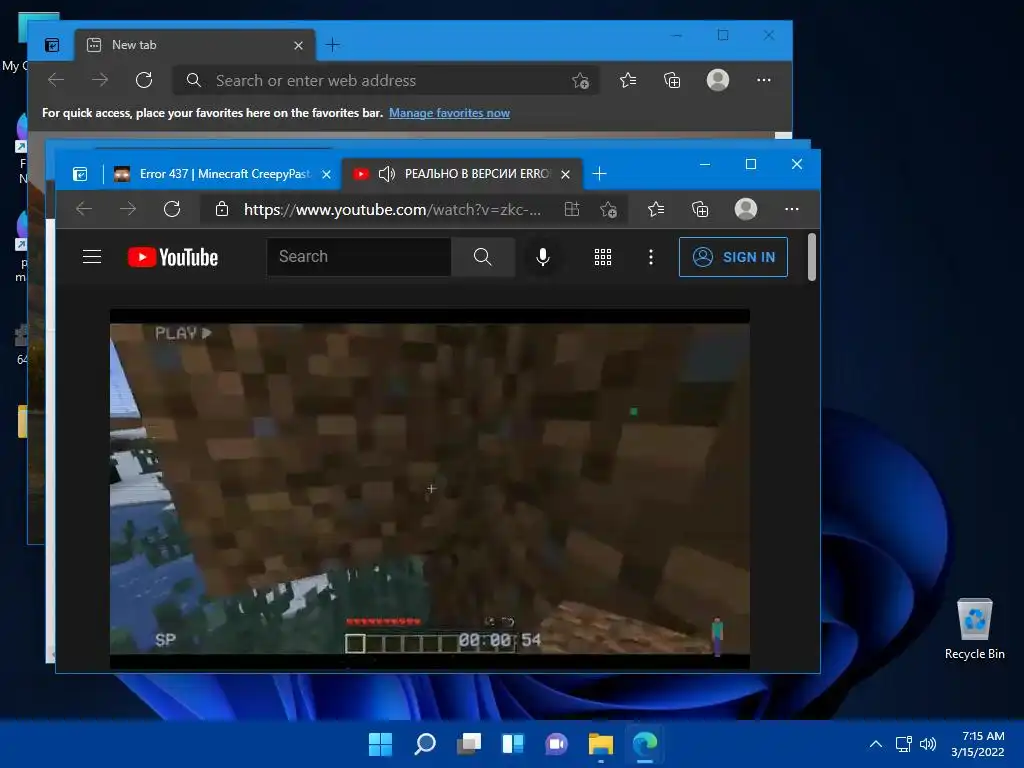Click Microsoft Edge taskbar icon
1024x768 pixels.
pyautogui.click(x=645, y=744)
